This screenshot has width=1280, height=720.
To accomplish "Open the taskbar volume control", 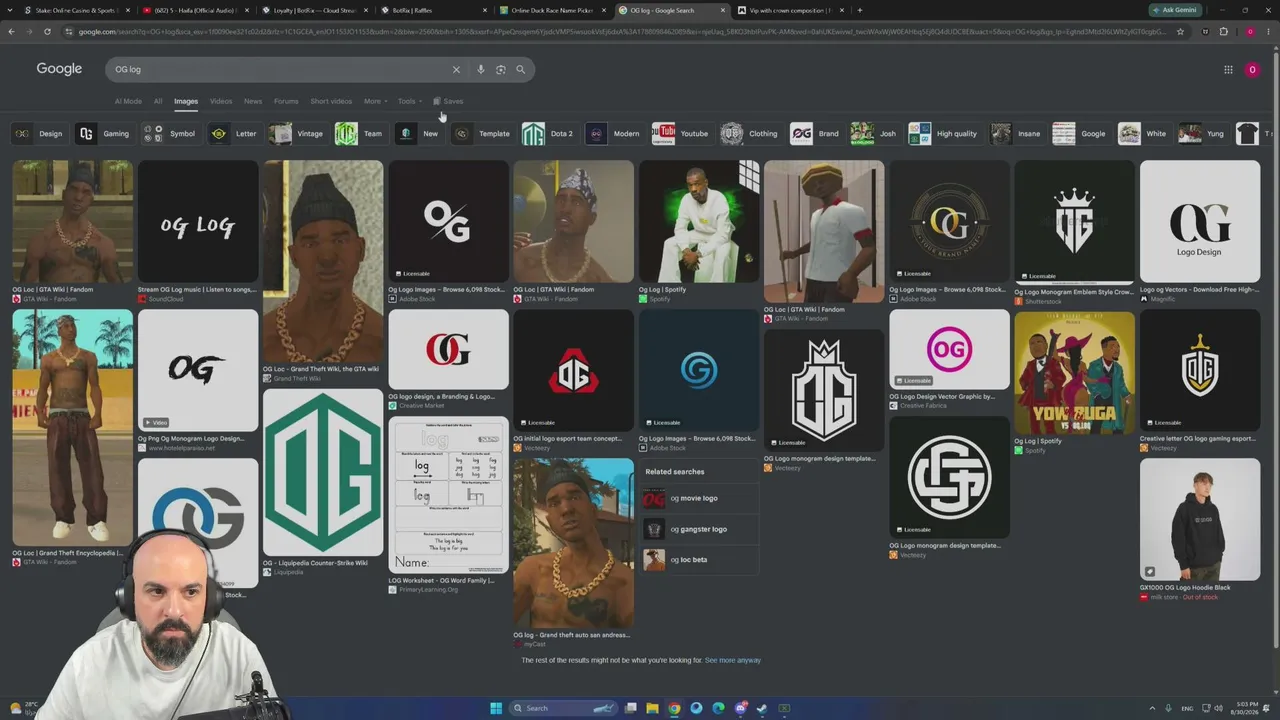I will point(1218,708).
